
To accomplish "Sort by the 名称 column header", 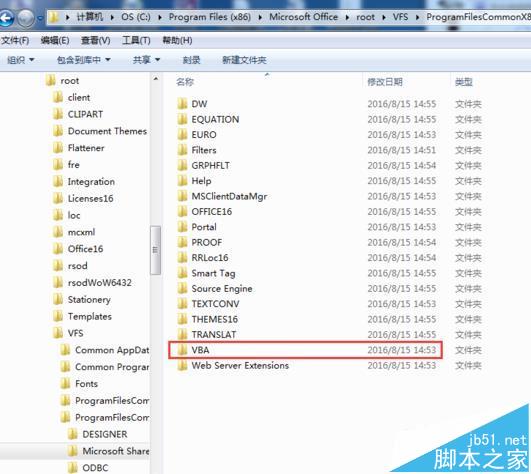I will (x=185, y=82).
